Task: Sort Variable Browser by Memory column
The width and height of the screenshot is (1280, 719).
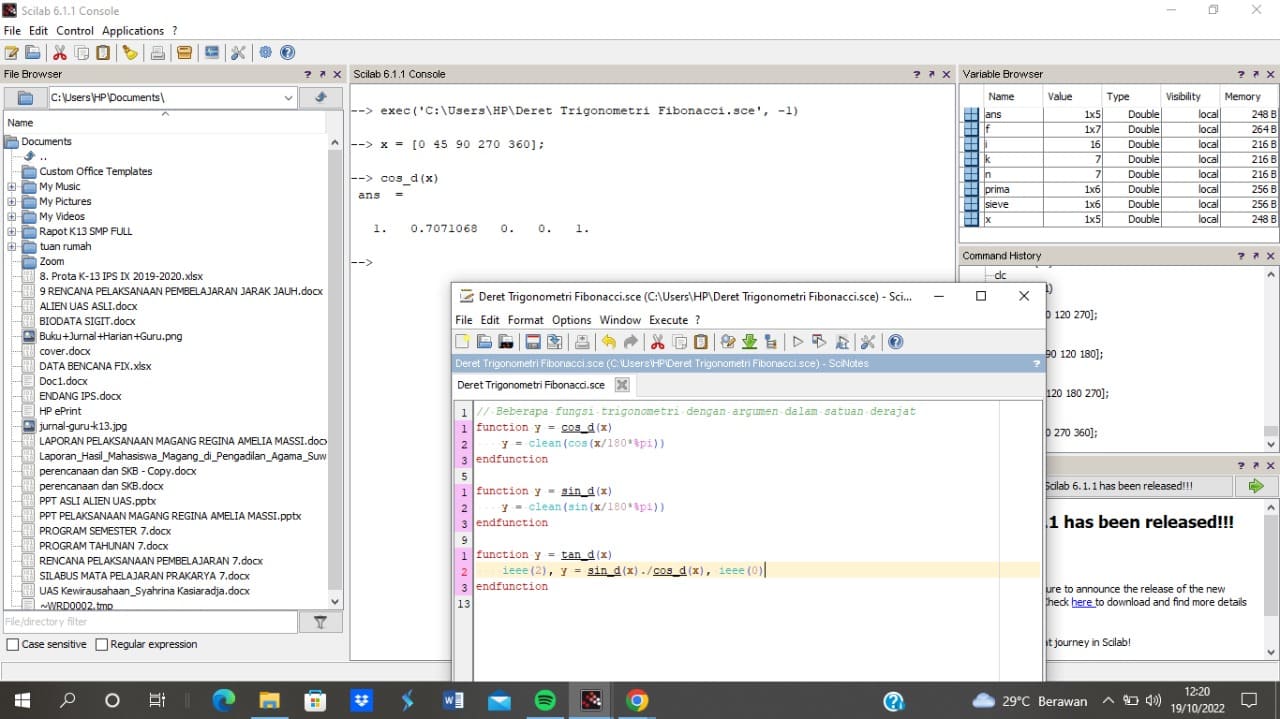Action: [x=1248, y=97]
